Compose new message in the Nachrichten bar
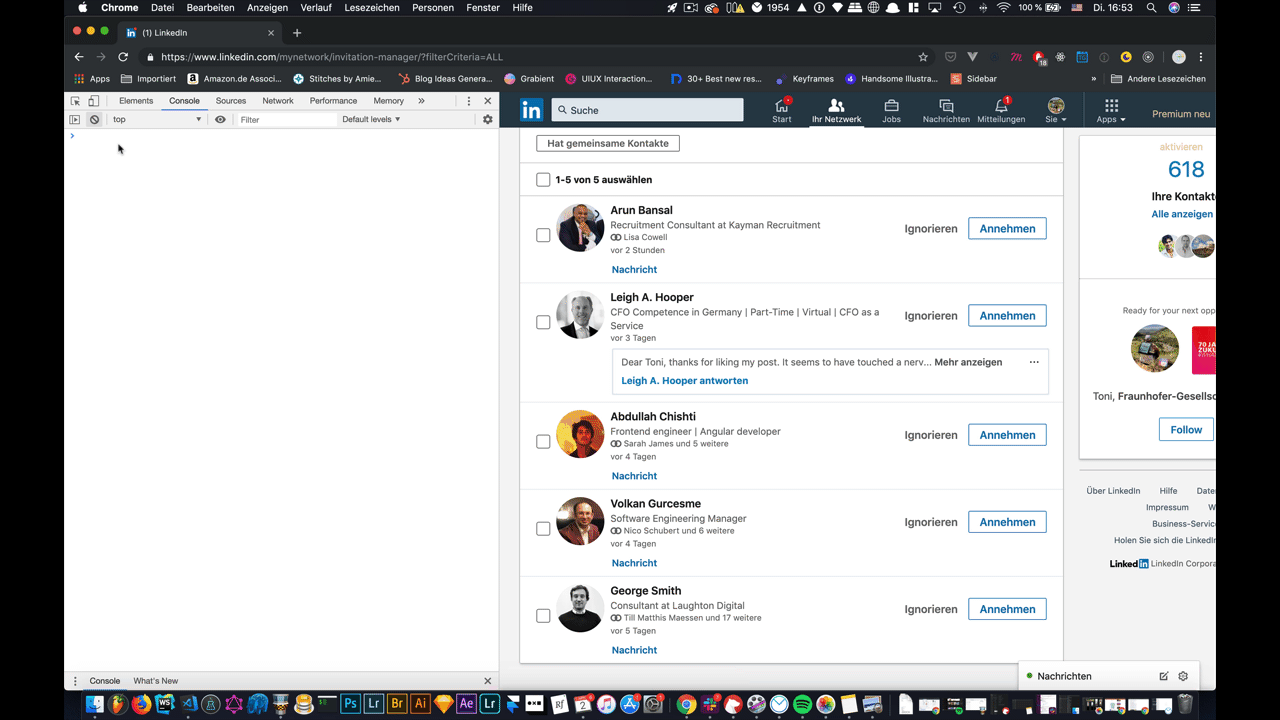 [x=1164, y=676]
